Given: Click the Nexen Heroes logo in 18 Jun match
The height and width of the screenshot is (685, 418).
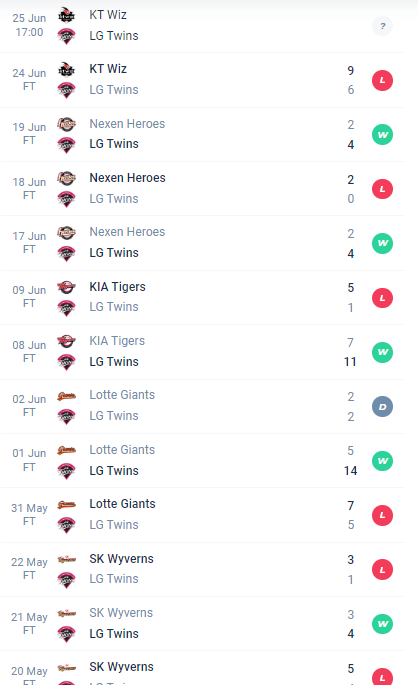Looking at the screenshot, I should point(66,178).
